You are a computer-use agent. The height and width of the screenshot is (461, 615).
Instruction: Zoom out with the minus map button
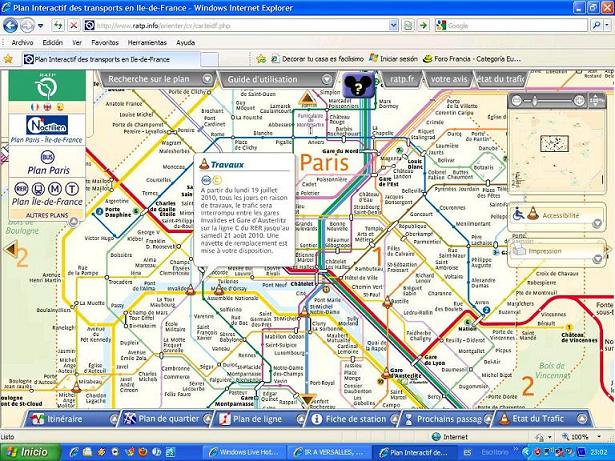517,101
